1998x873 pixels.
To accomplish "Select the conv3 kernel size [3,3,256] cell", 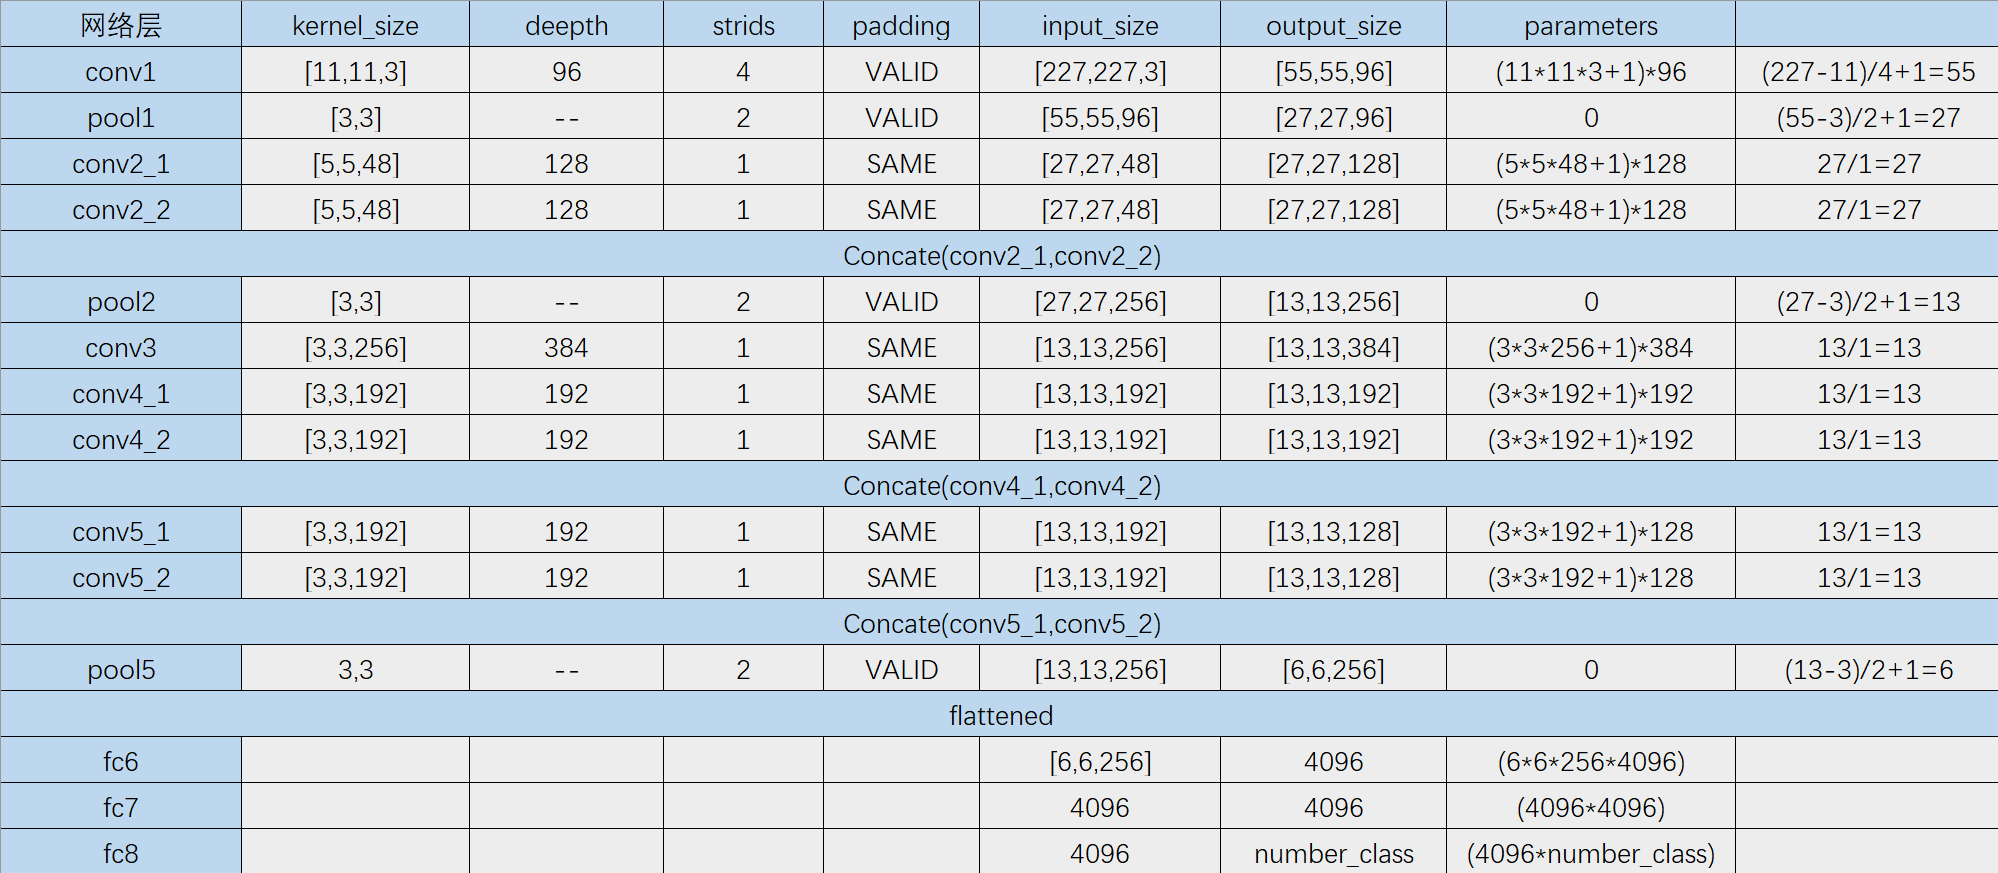I will click(355, 347).
